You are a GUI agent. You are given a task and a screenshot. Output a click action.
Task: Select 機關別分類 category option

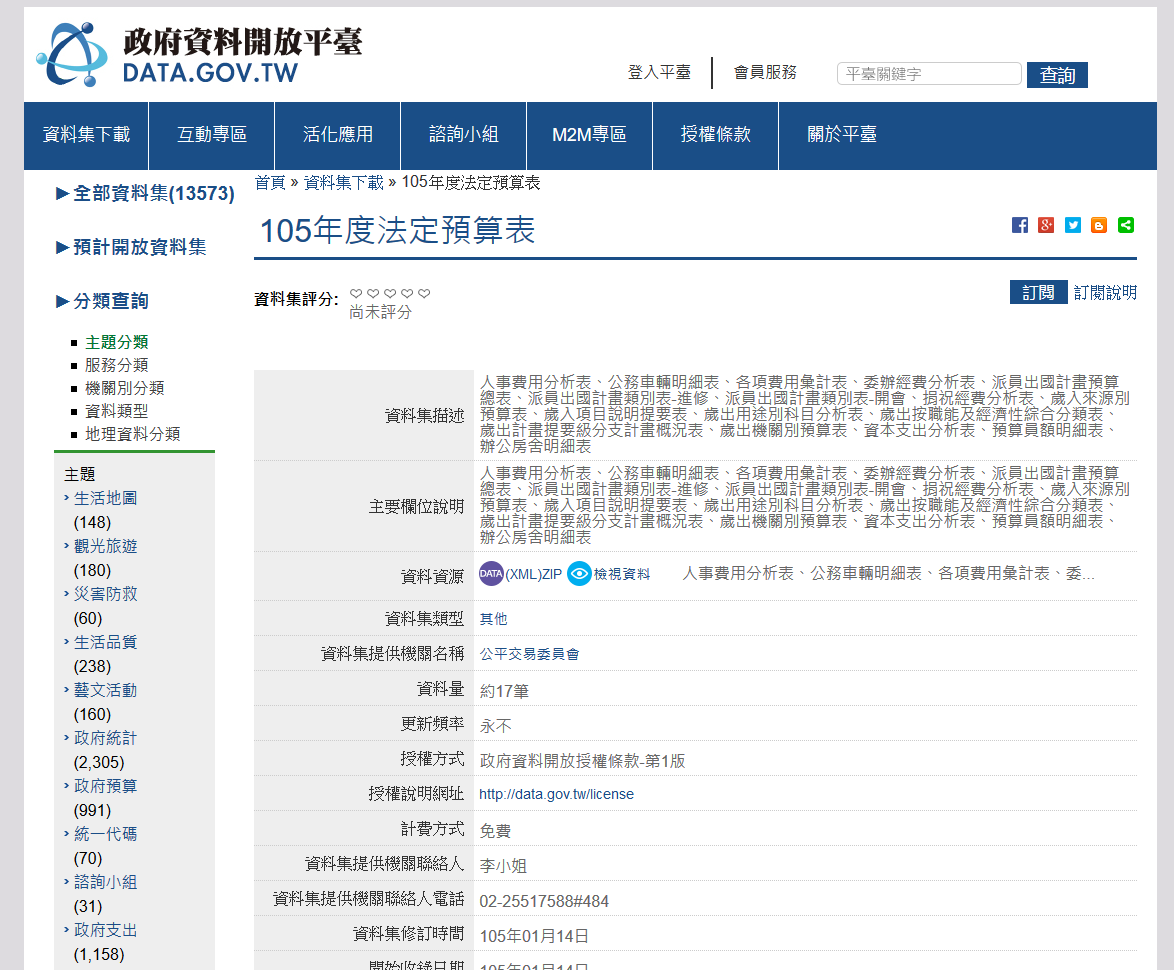tap(124, 388)
